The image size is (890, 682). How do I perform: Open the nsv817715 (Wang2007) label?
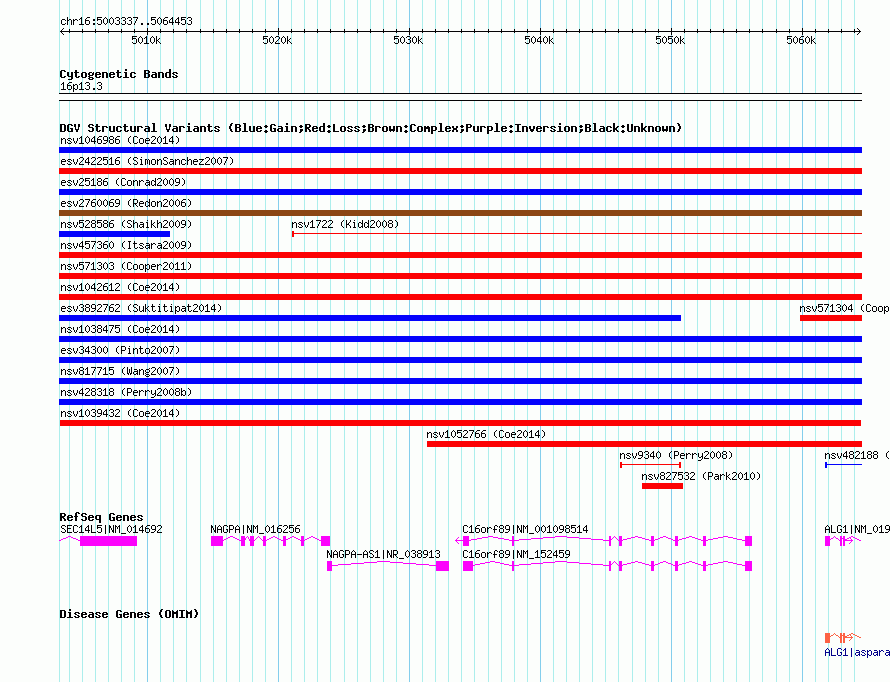tap(120, 371)
